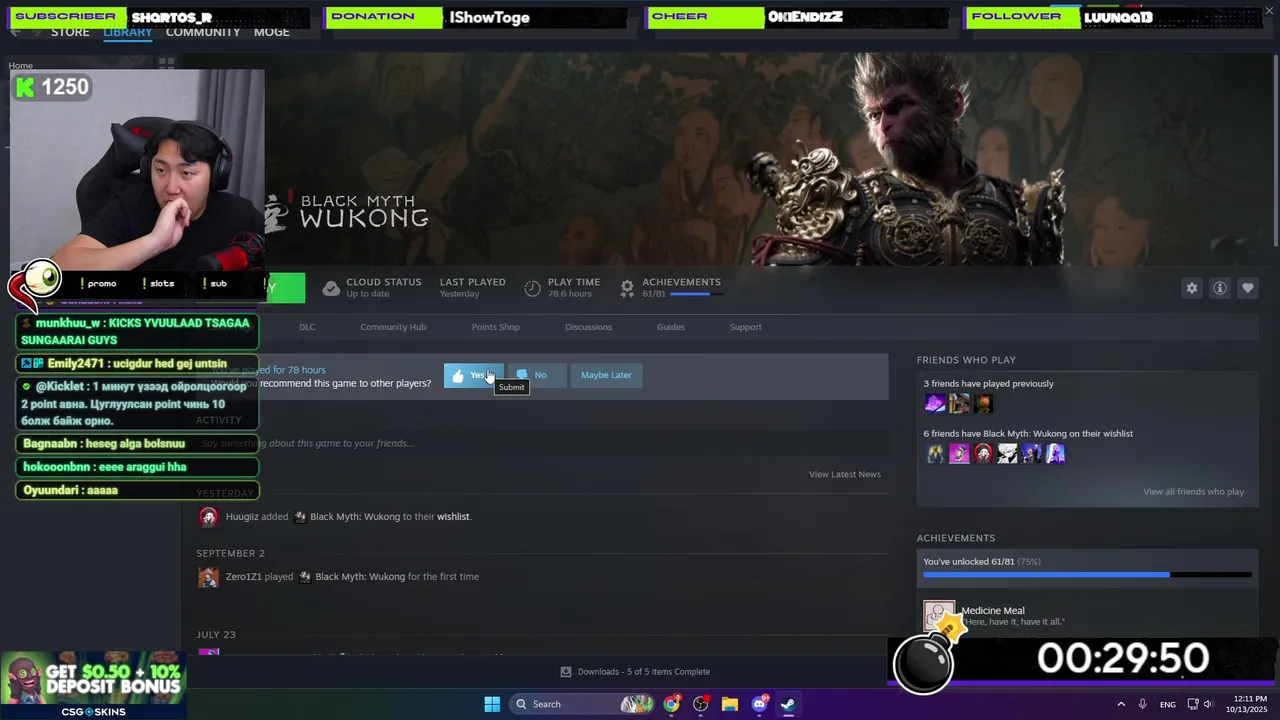Open the Community Hub tab

pos(393,327)
